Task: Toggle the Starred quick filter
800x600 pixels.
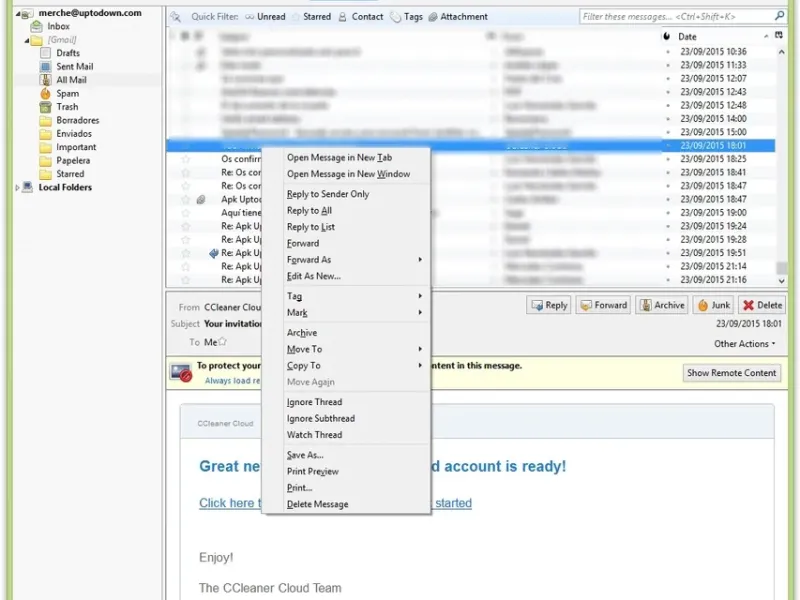Action: [x=311, y=17]
